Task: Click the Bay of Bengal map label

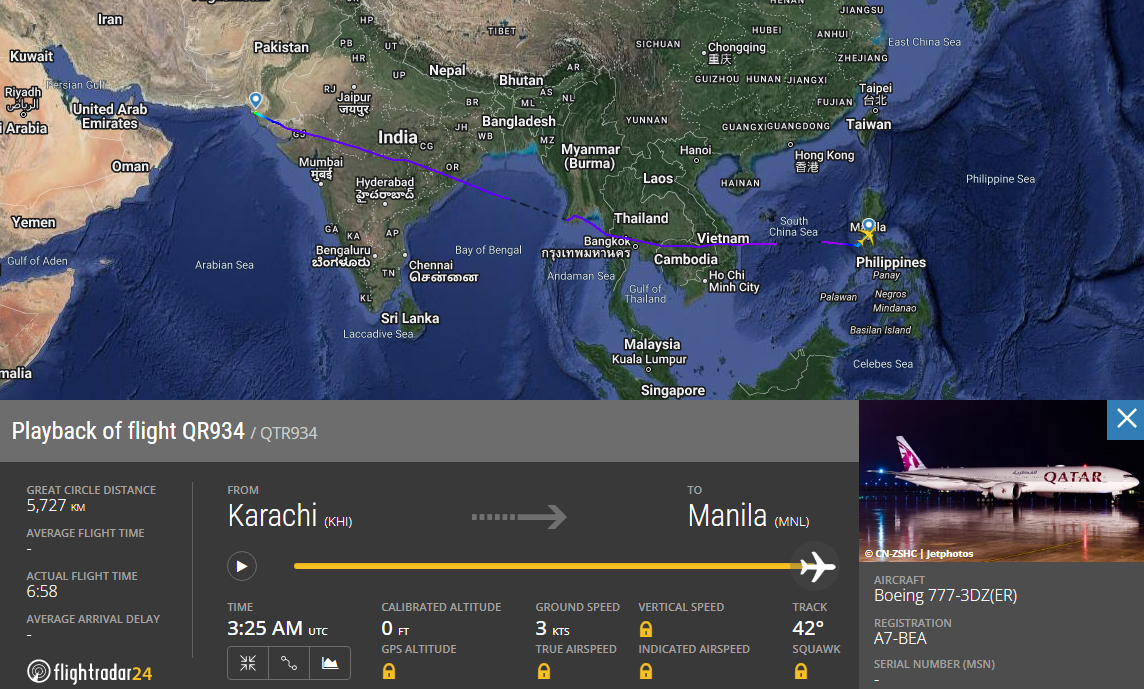Action: click(x=488, y=250)
